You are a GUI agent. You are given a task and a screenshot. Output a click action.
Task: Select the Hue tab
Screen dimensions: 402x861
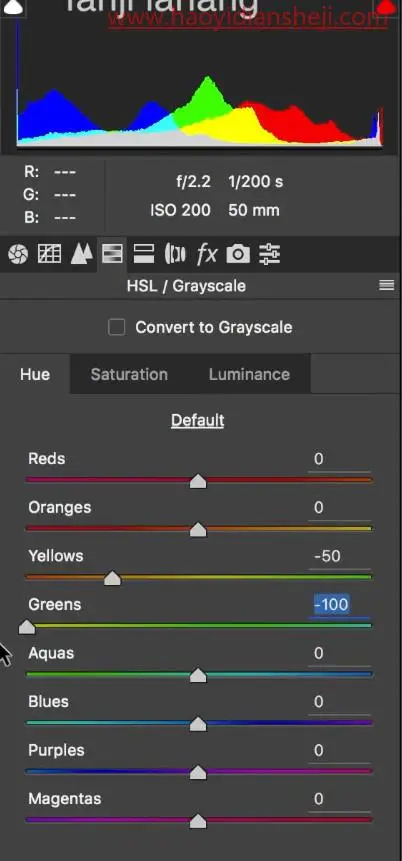35,374
